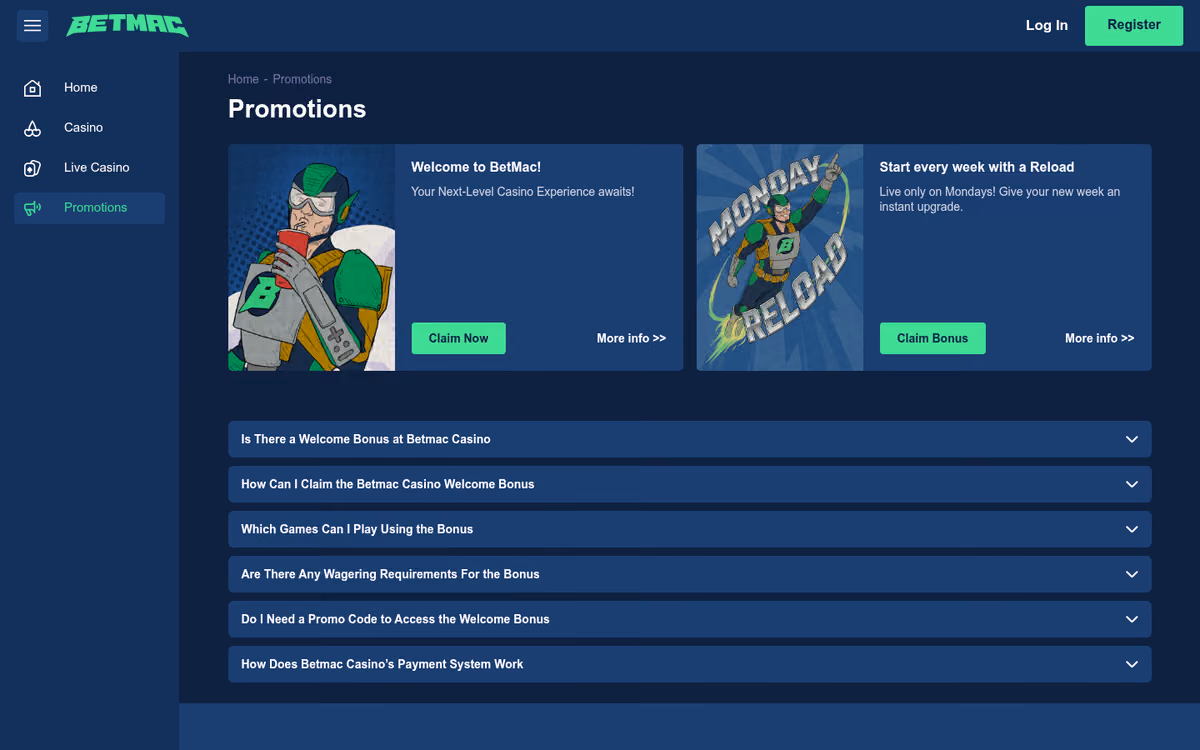Click chevron on Payment System row
1200x750 pixels.
[1132, 664]
